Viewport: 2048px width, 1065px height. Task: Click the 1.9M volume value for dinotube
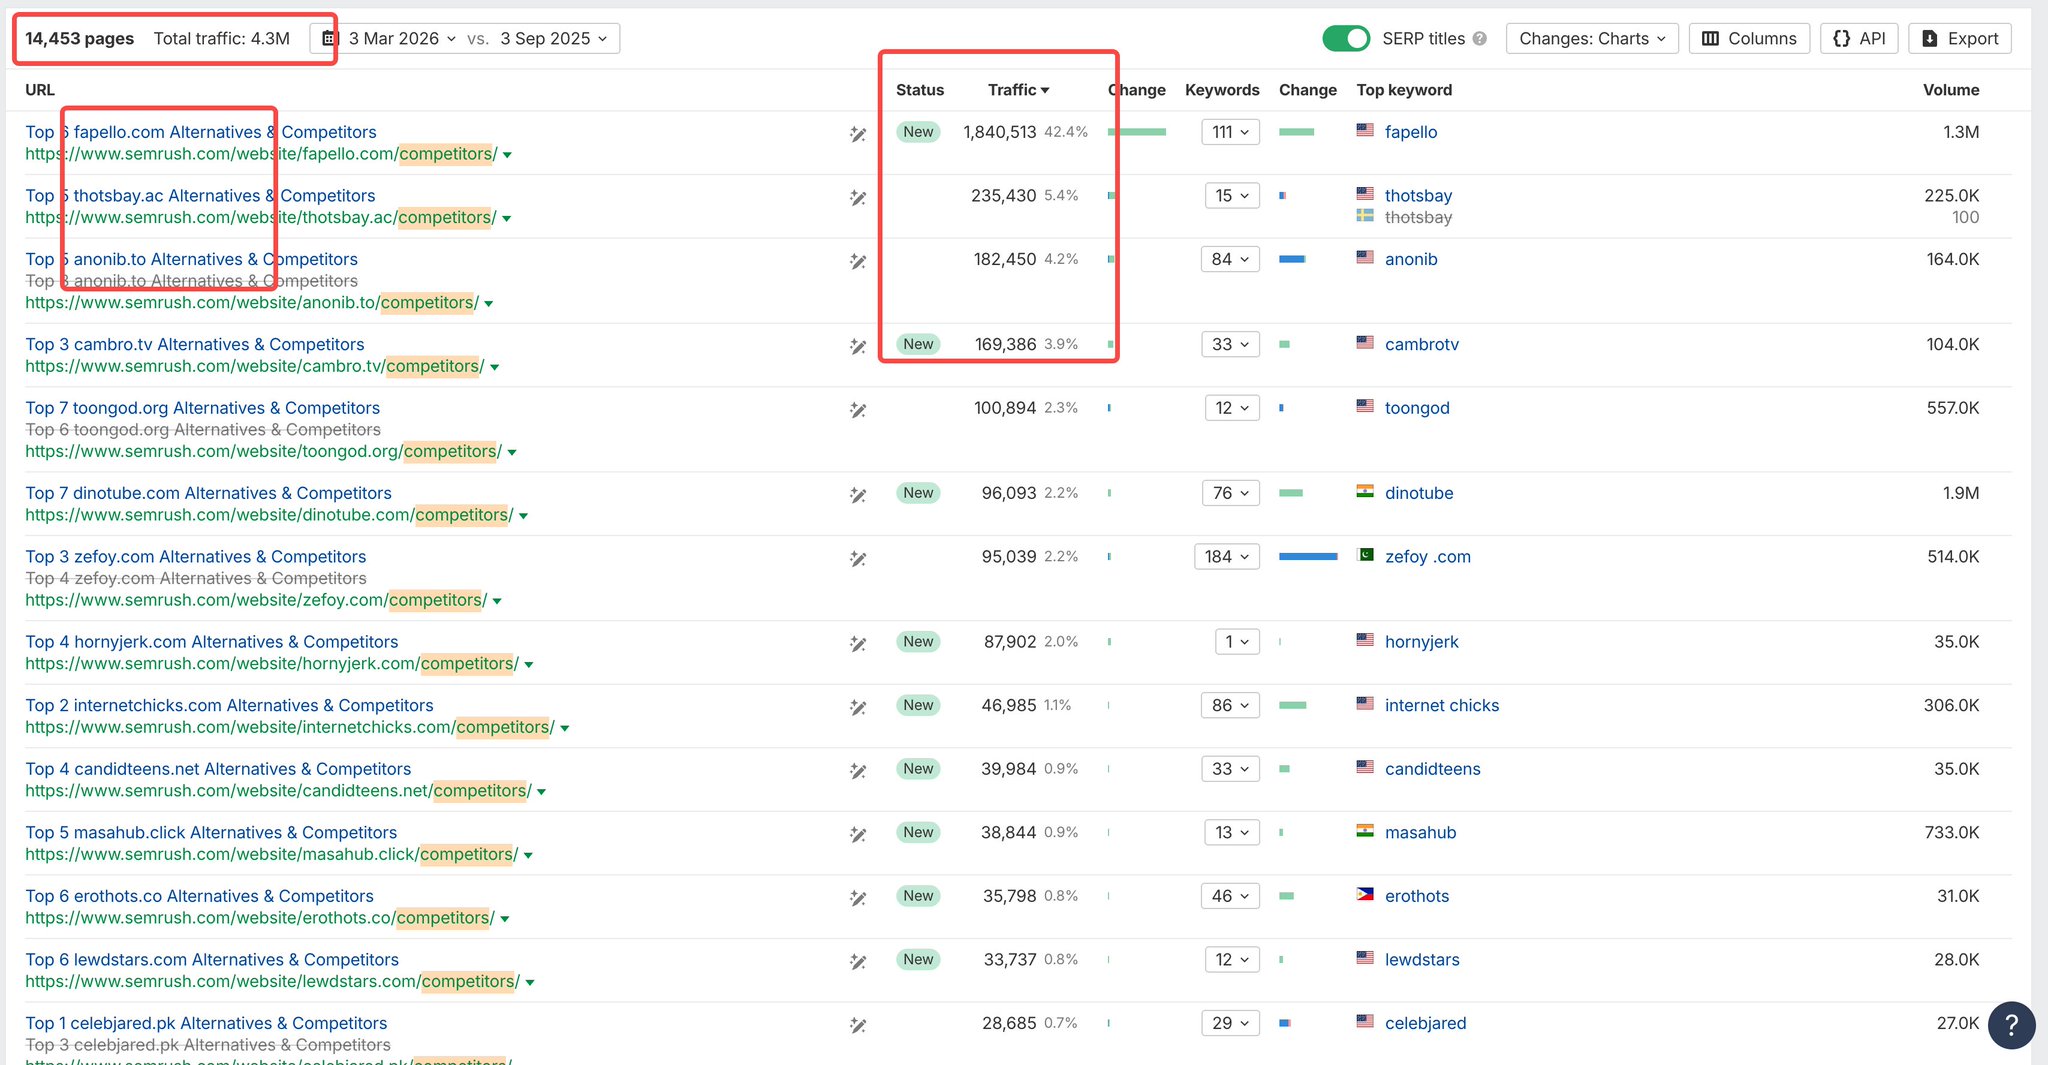pos(1961,493)
